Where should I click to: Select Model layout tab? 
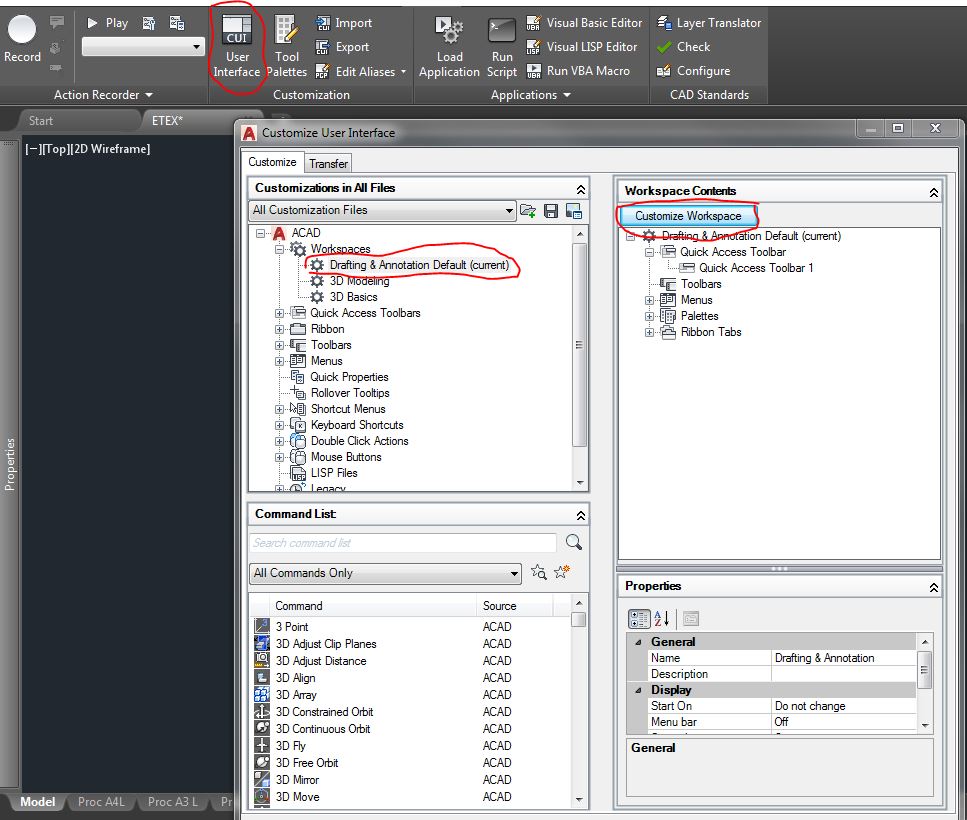(x=38, y=802)
